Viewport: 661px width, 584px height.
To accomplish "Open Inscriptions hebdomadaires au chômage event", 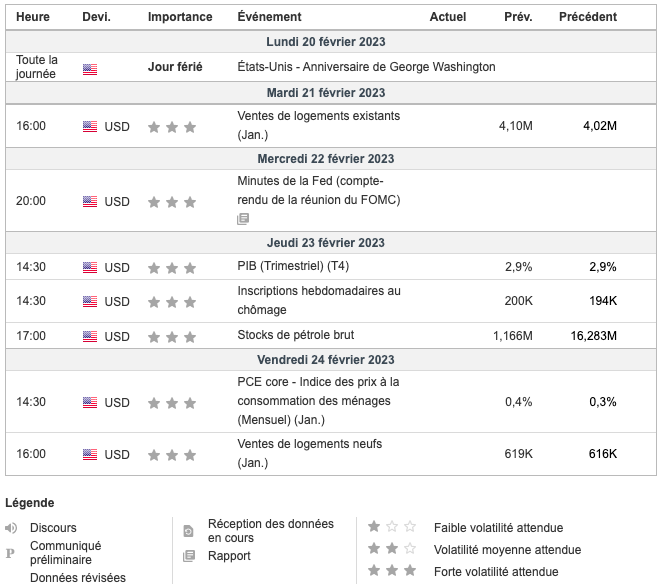I will click(x=319, y=300).
